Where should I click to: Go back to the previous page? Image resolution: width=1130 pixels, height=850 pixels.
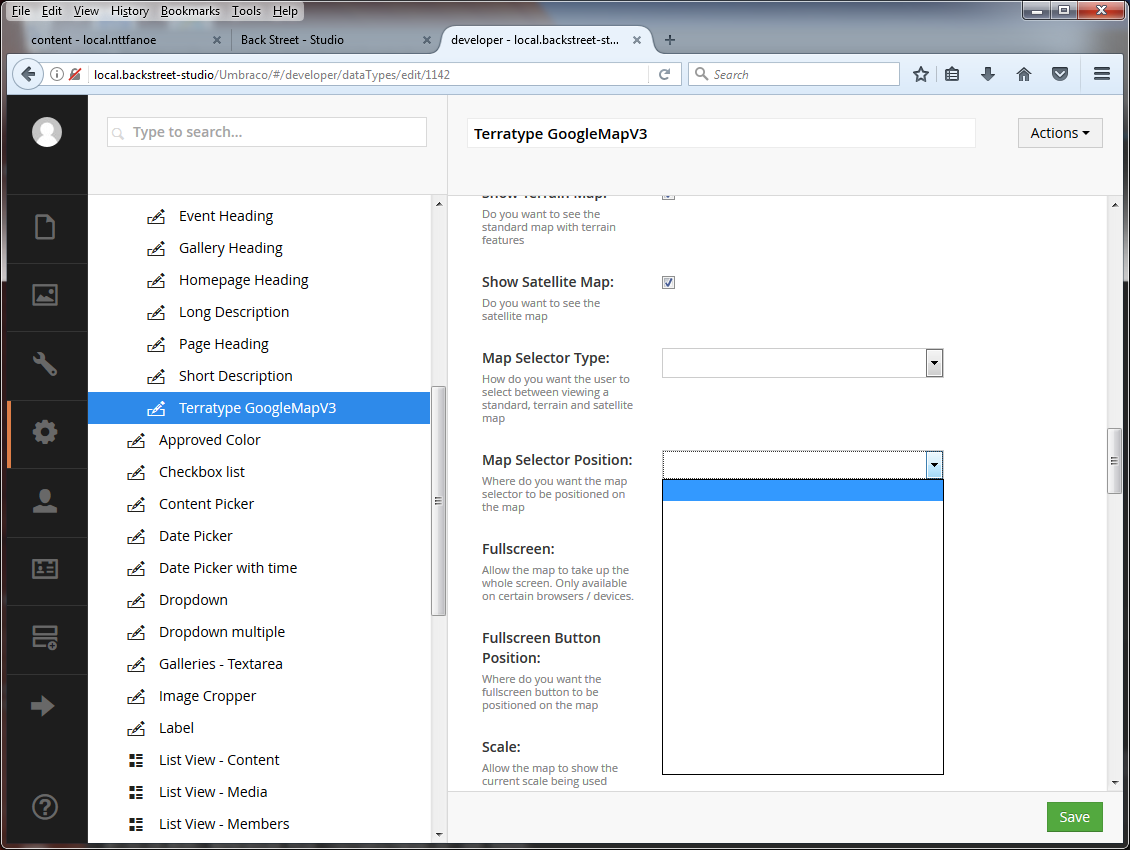point(27,74)
